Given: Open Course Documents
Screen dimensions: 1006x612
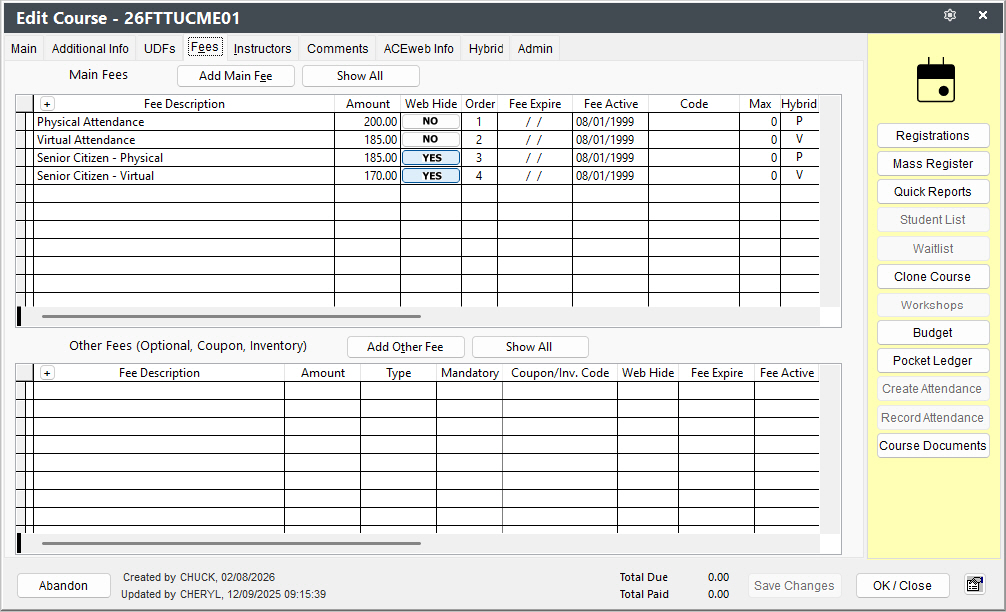Looking at the screenshot, I should click(932, 445).
